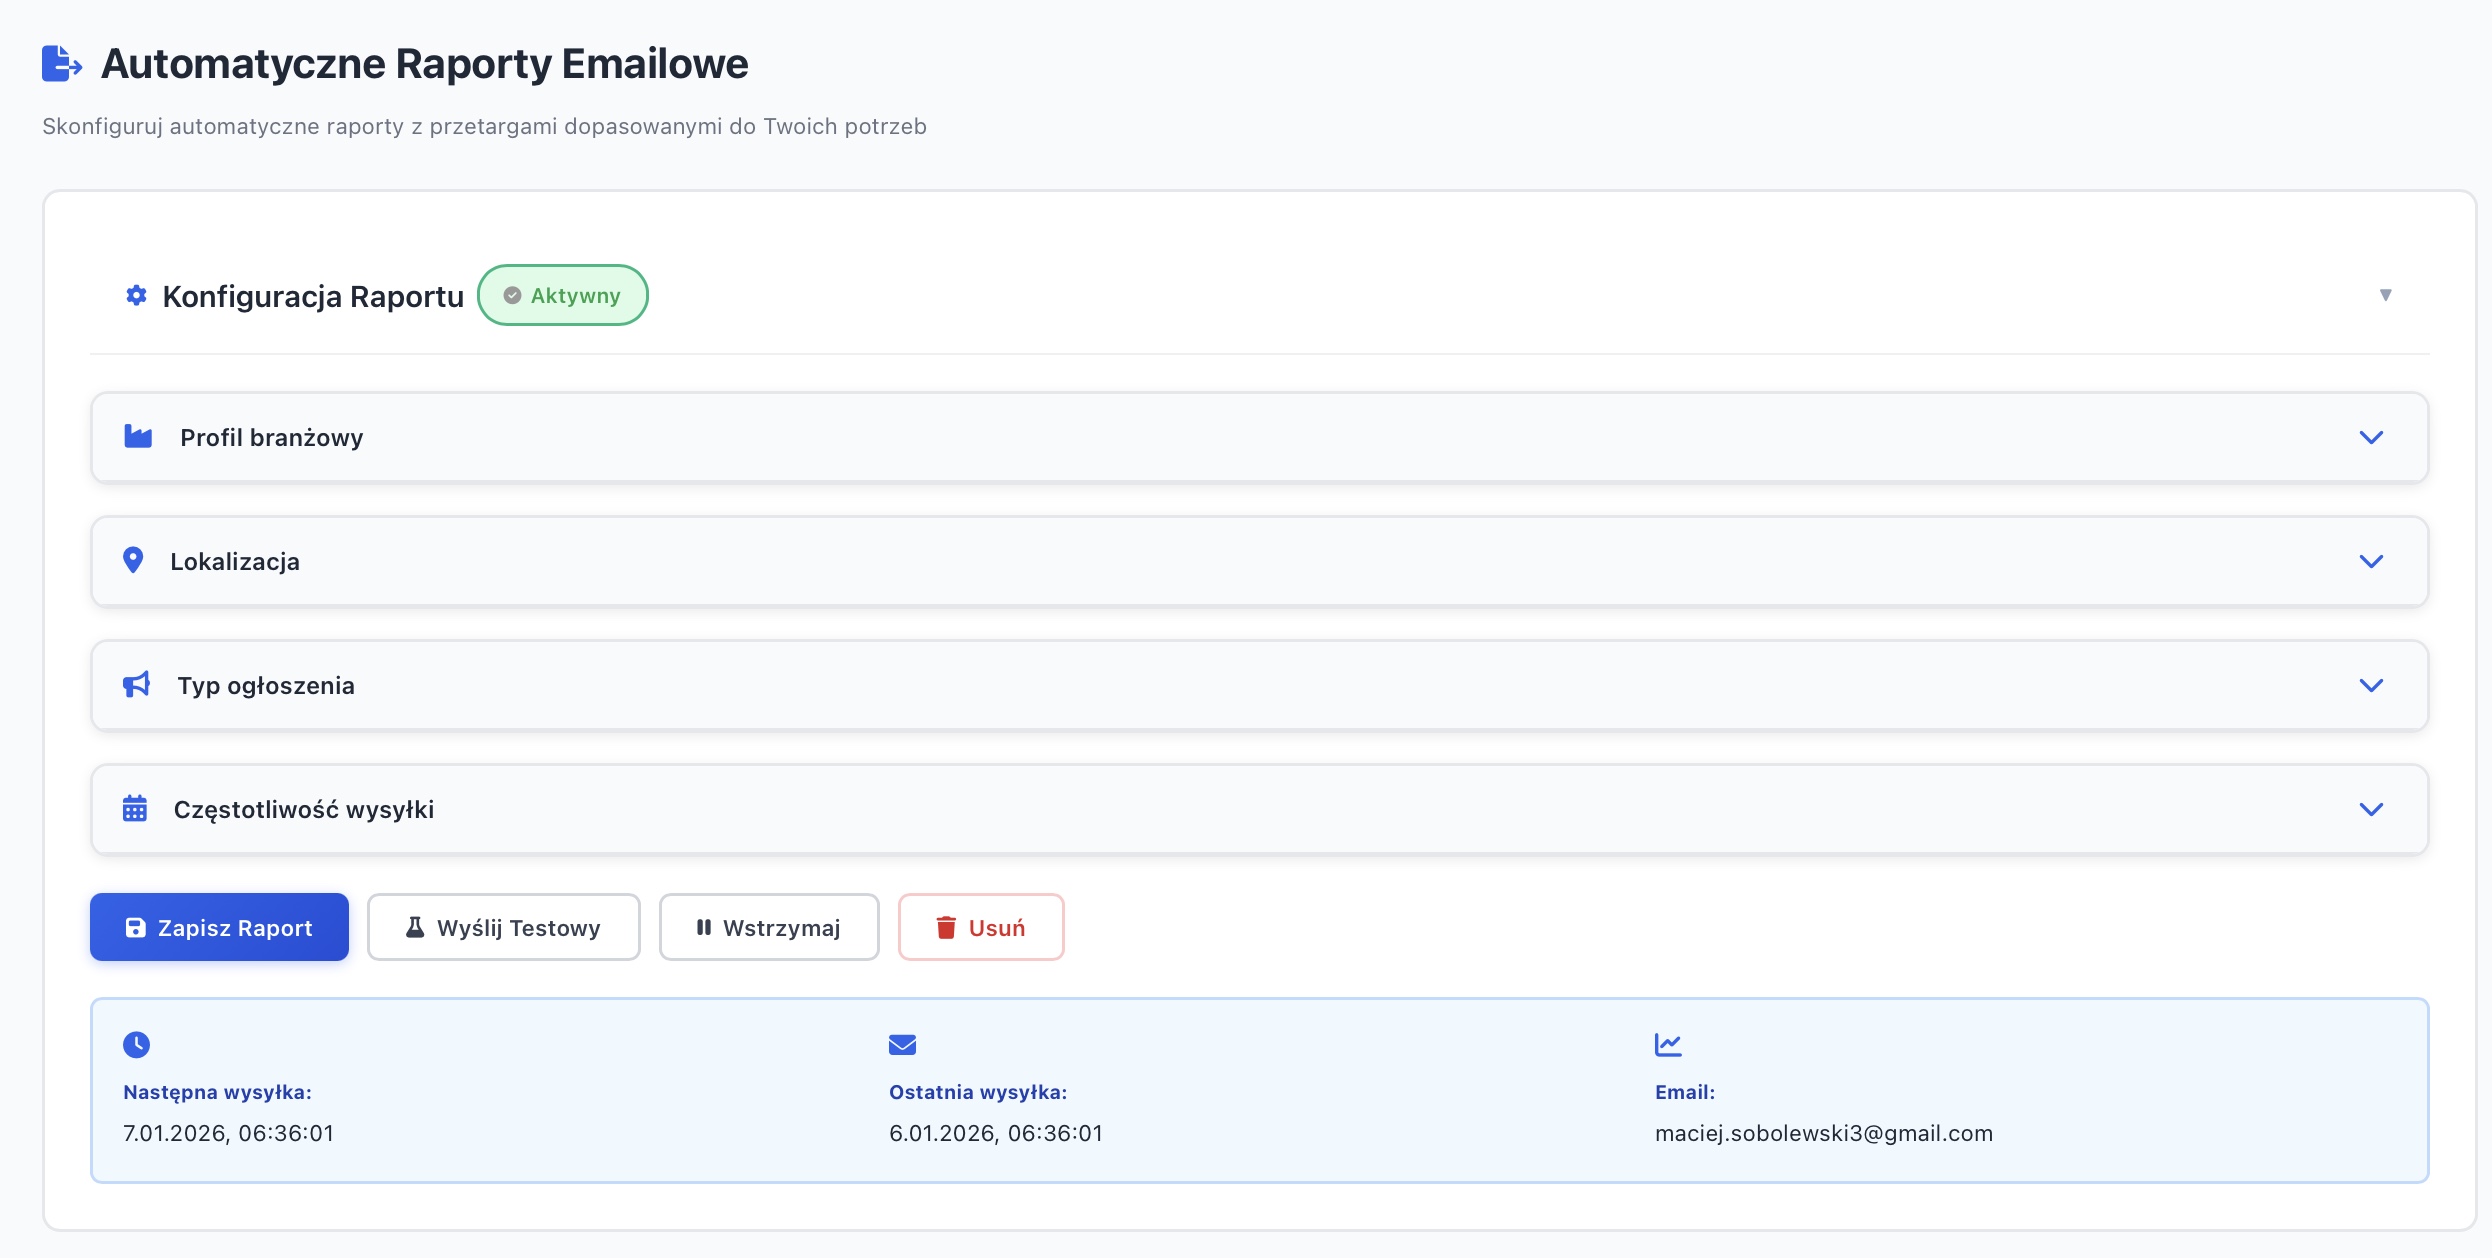Click the megaphone icon for Typ ogłoszenia
Image resolution: width=2492 pixels, height=1258 pixels.
(137, 685)
